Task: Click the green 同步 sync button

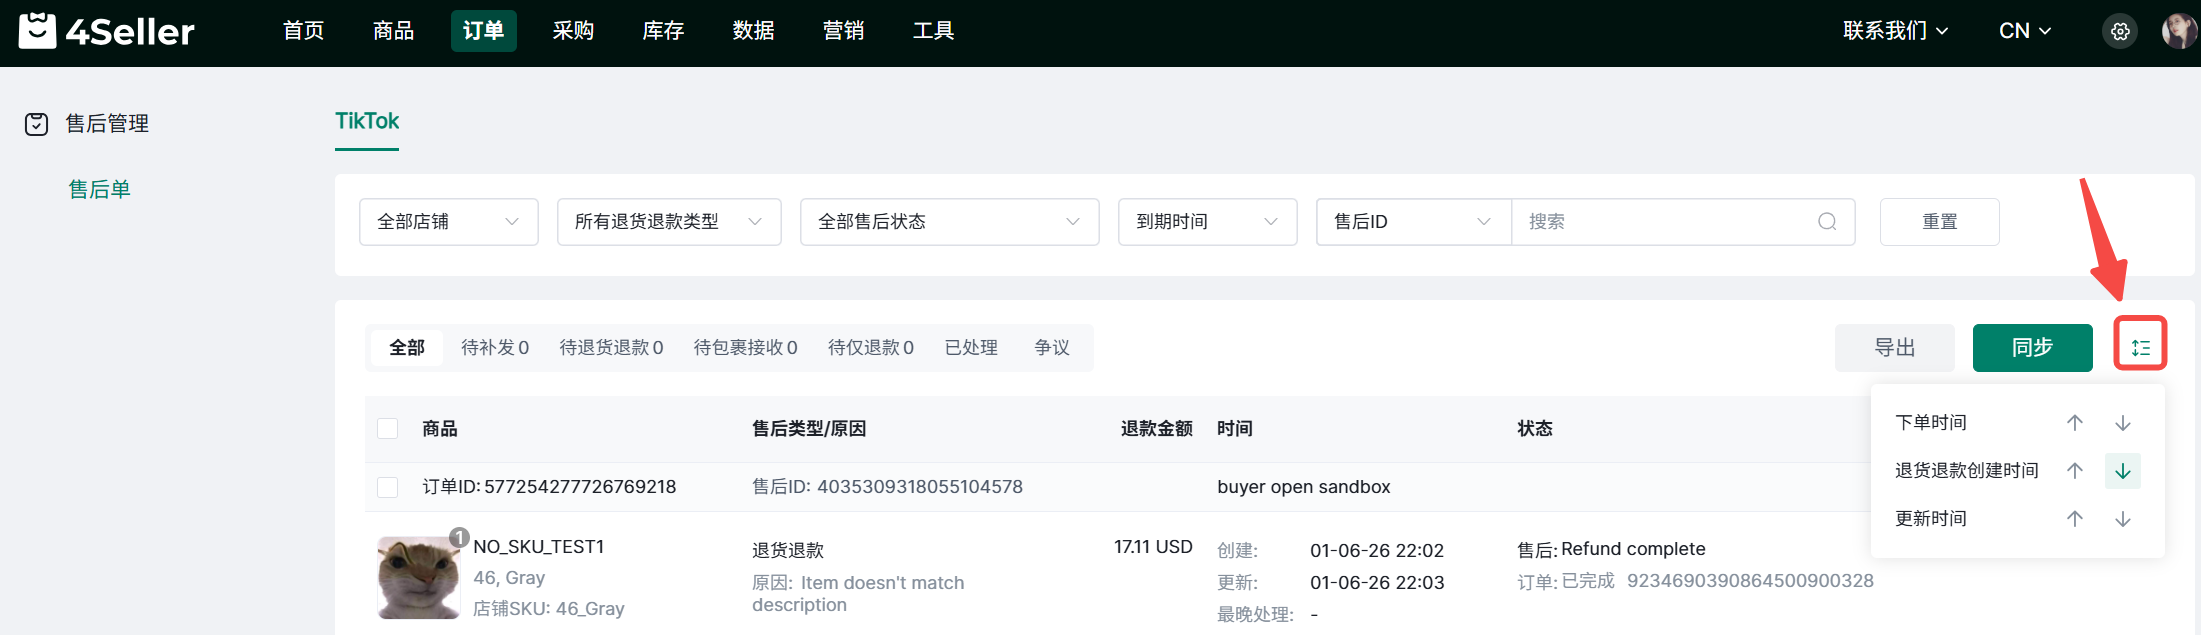Action: tap(2031, 348)
